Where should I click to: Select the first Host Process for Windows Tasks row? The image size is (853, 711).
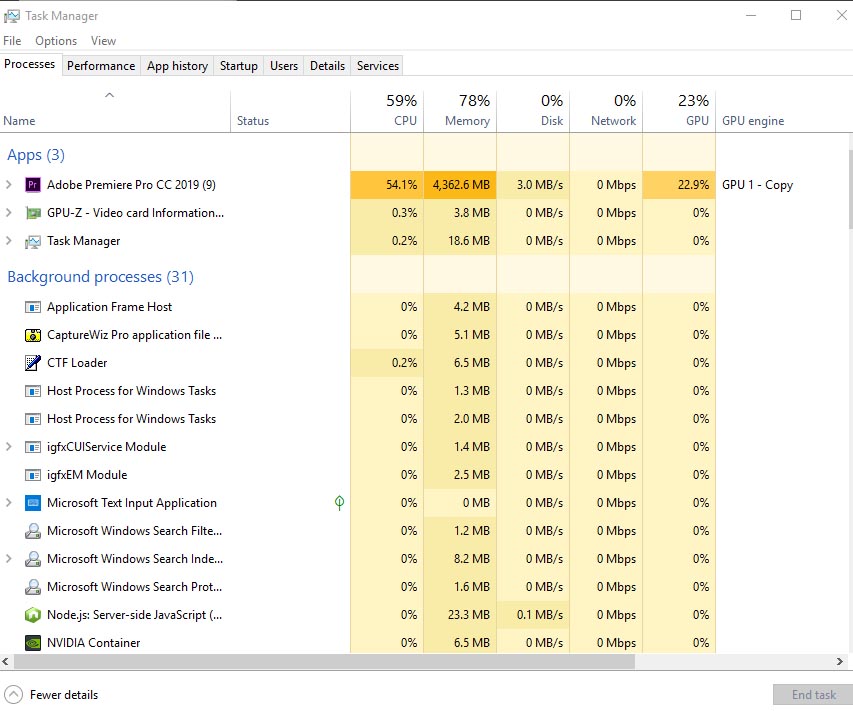point(358,391)
